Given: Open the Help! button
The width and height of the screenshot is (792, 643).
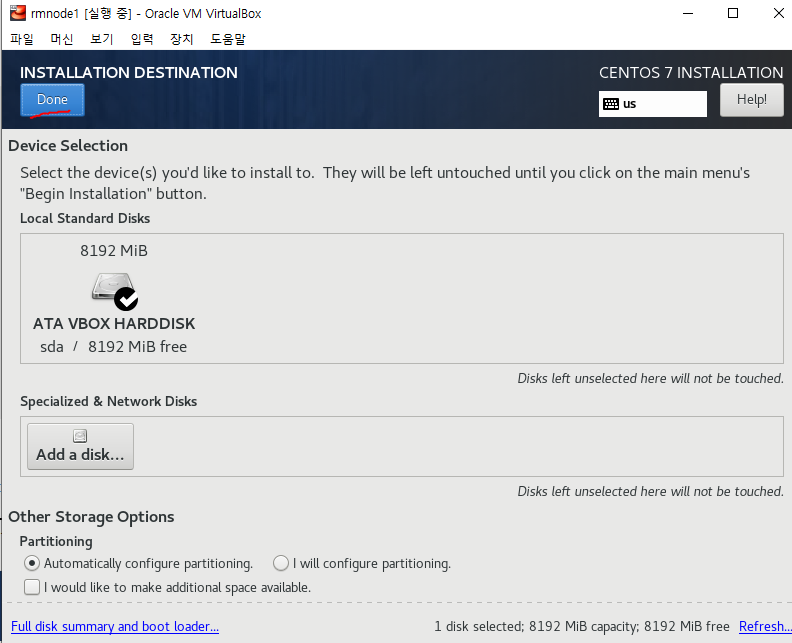Looking at the screenshot, I should pyautogui.click(x=751, y=100).
